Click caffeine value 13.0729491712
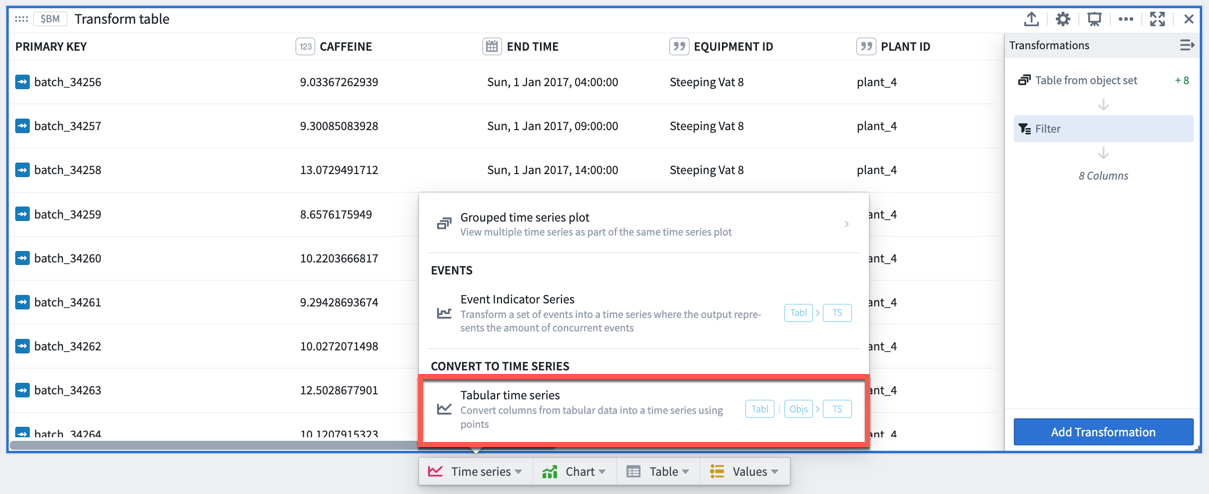The height and width of the screenshot is (494, 1209). point(339,170)
